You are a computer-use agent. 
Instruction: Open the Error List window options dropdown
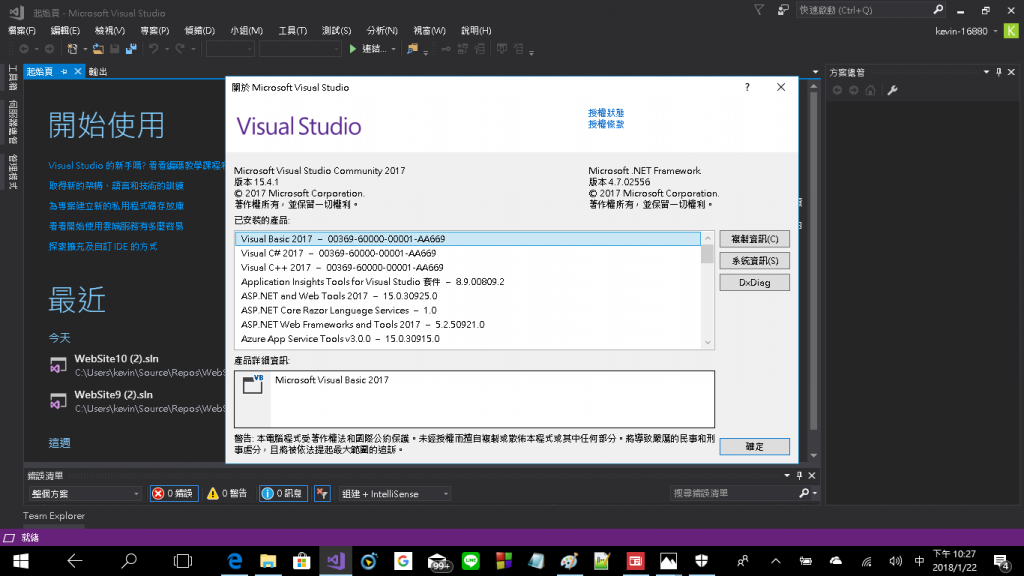pos(786,475)
